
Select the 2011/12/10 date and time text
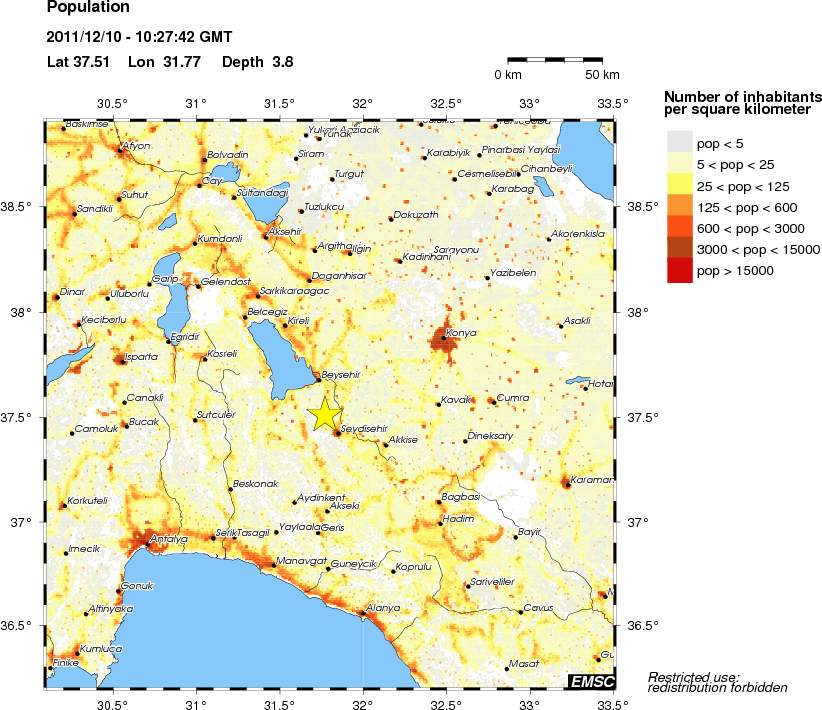[139, 37]
